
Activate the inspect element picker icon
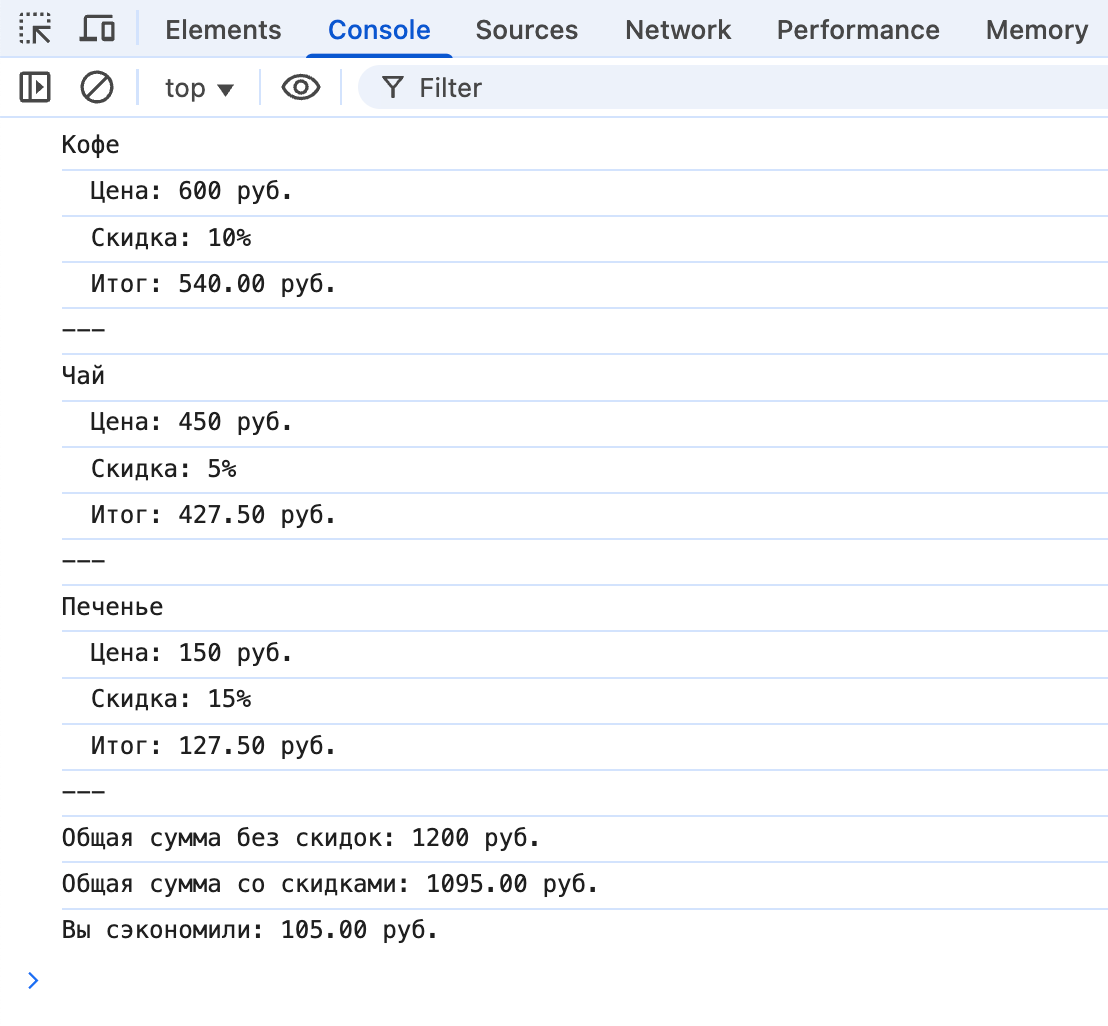[x=36, y=30]
